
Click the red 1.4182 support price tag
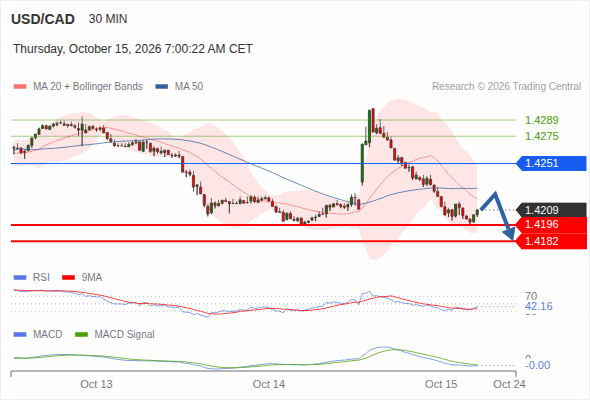point(552,241)
